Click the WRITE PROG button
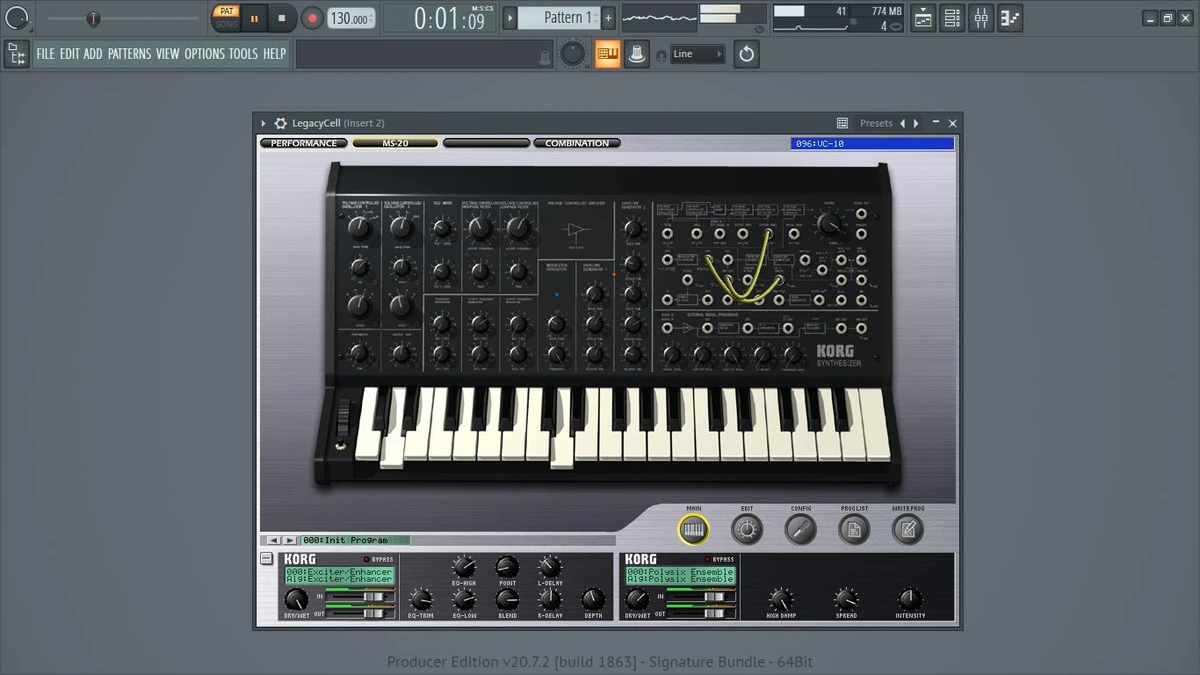The height and width of the screenshot is (675, 1200). pos(907,529)
